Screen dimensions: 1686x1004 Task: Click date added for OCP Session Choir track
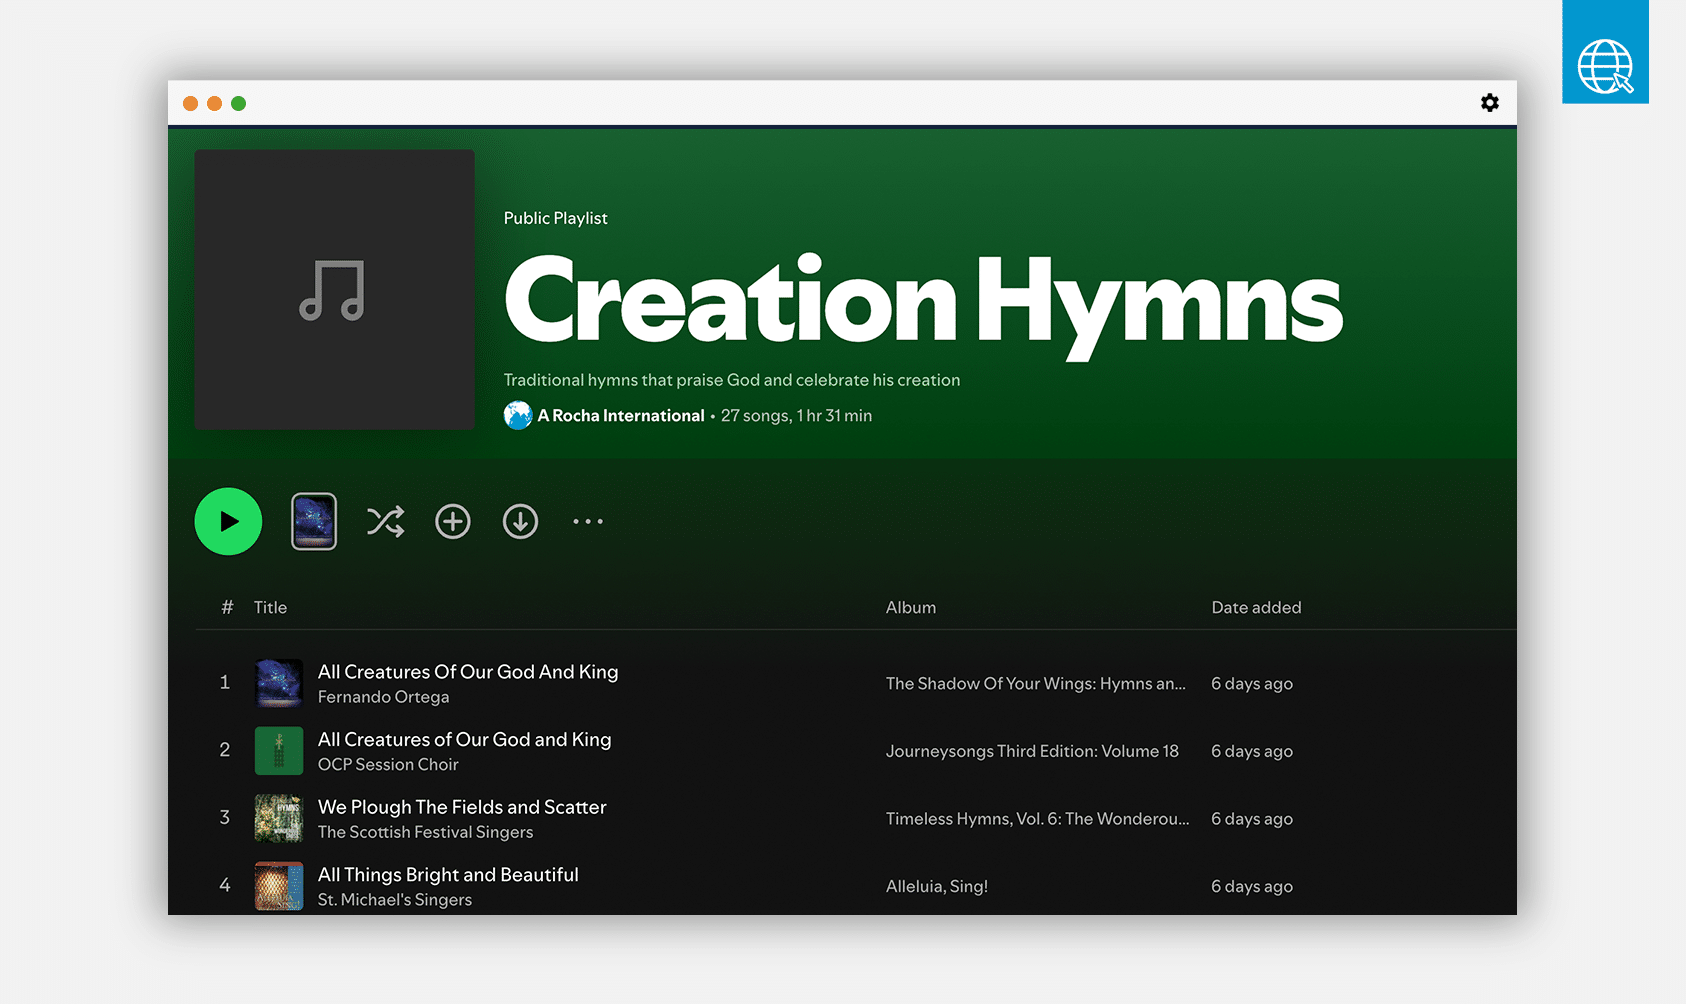[x=1252, y=751]
